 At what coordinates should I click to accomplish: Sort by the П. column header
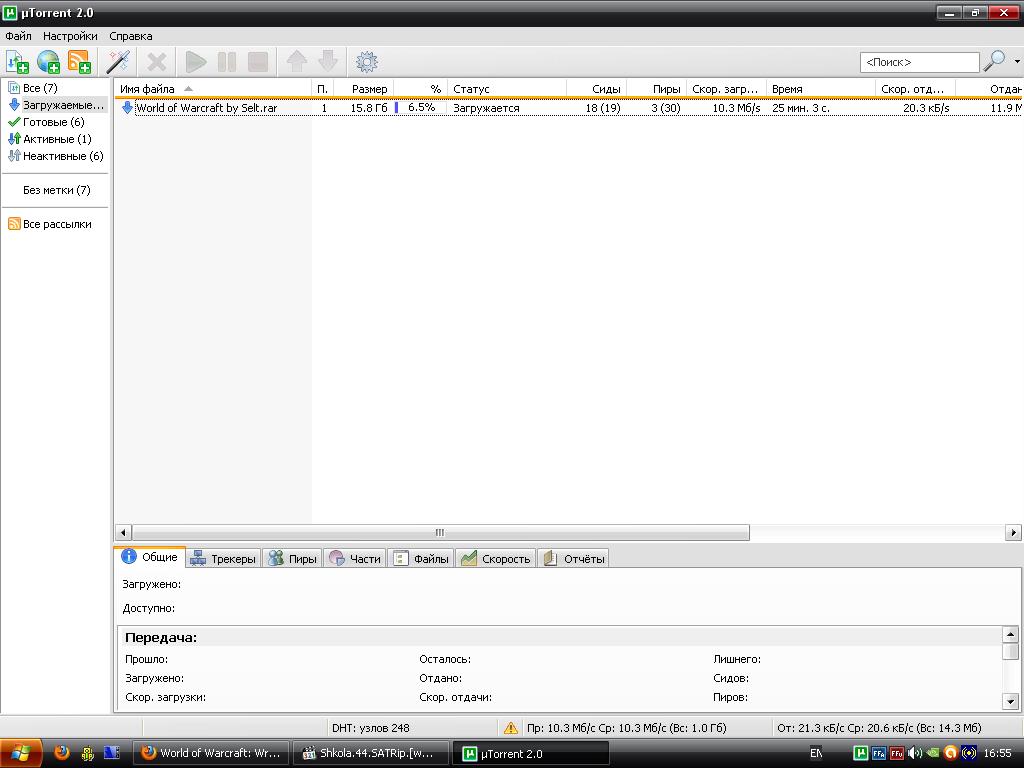(x=323, y=89)
